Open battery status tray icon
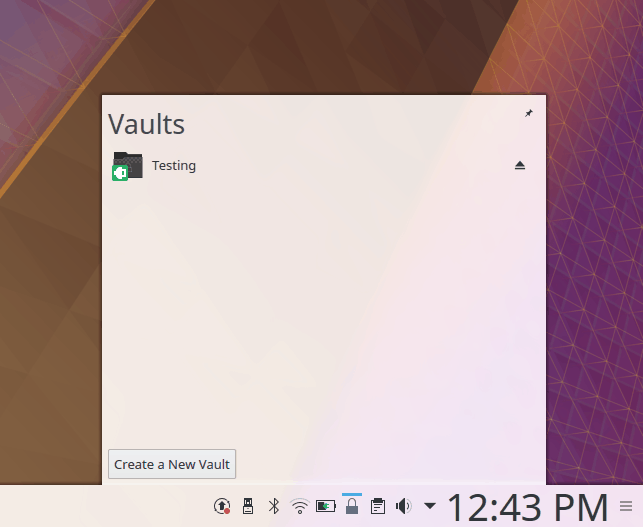This screenshot has width=643, height=527. pyautogui.click(x=326, y=506)
